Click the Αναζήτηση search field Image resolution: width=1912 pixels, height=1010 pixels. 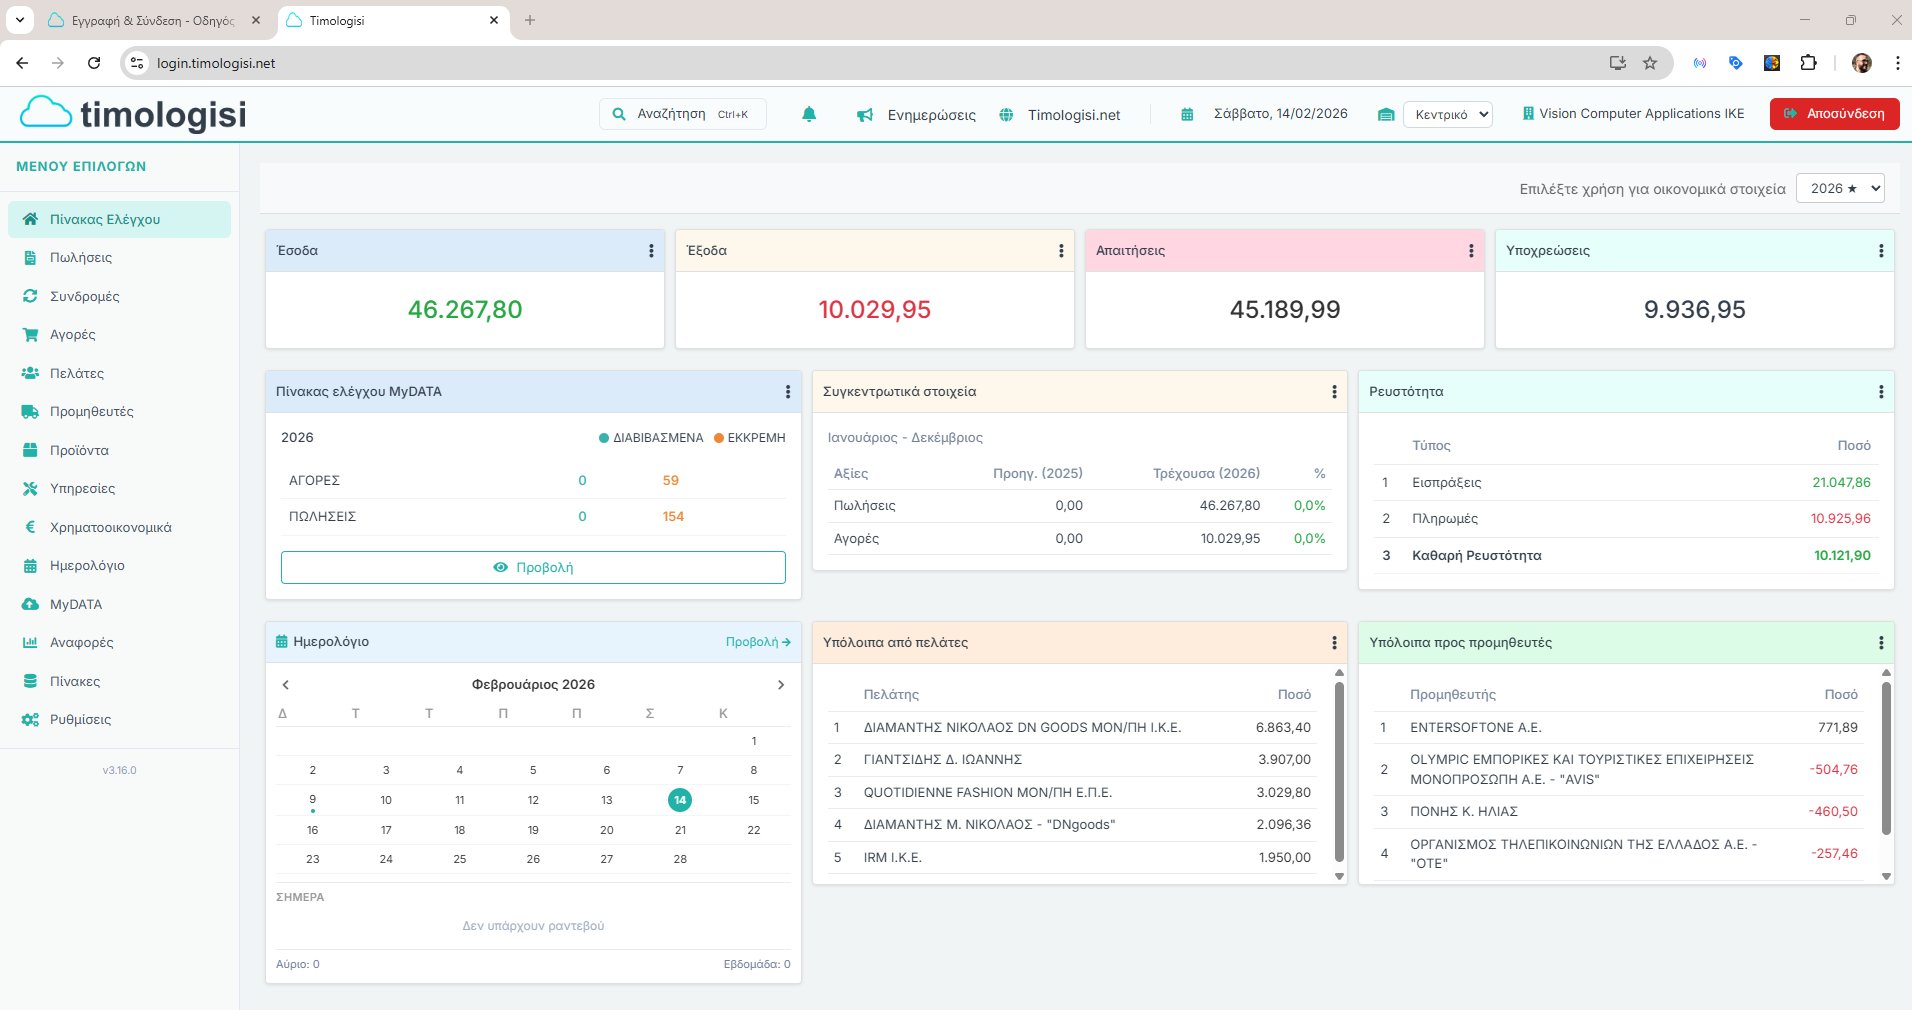(682, 114)
